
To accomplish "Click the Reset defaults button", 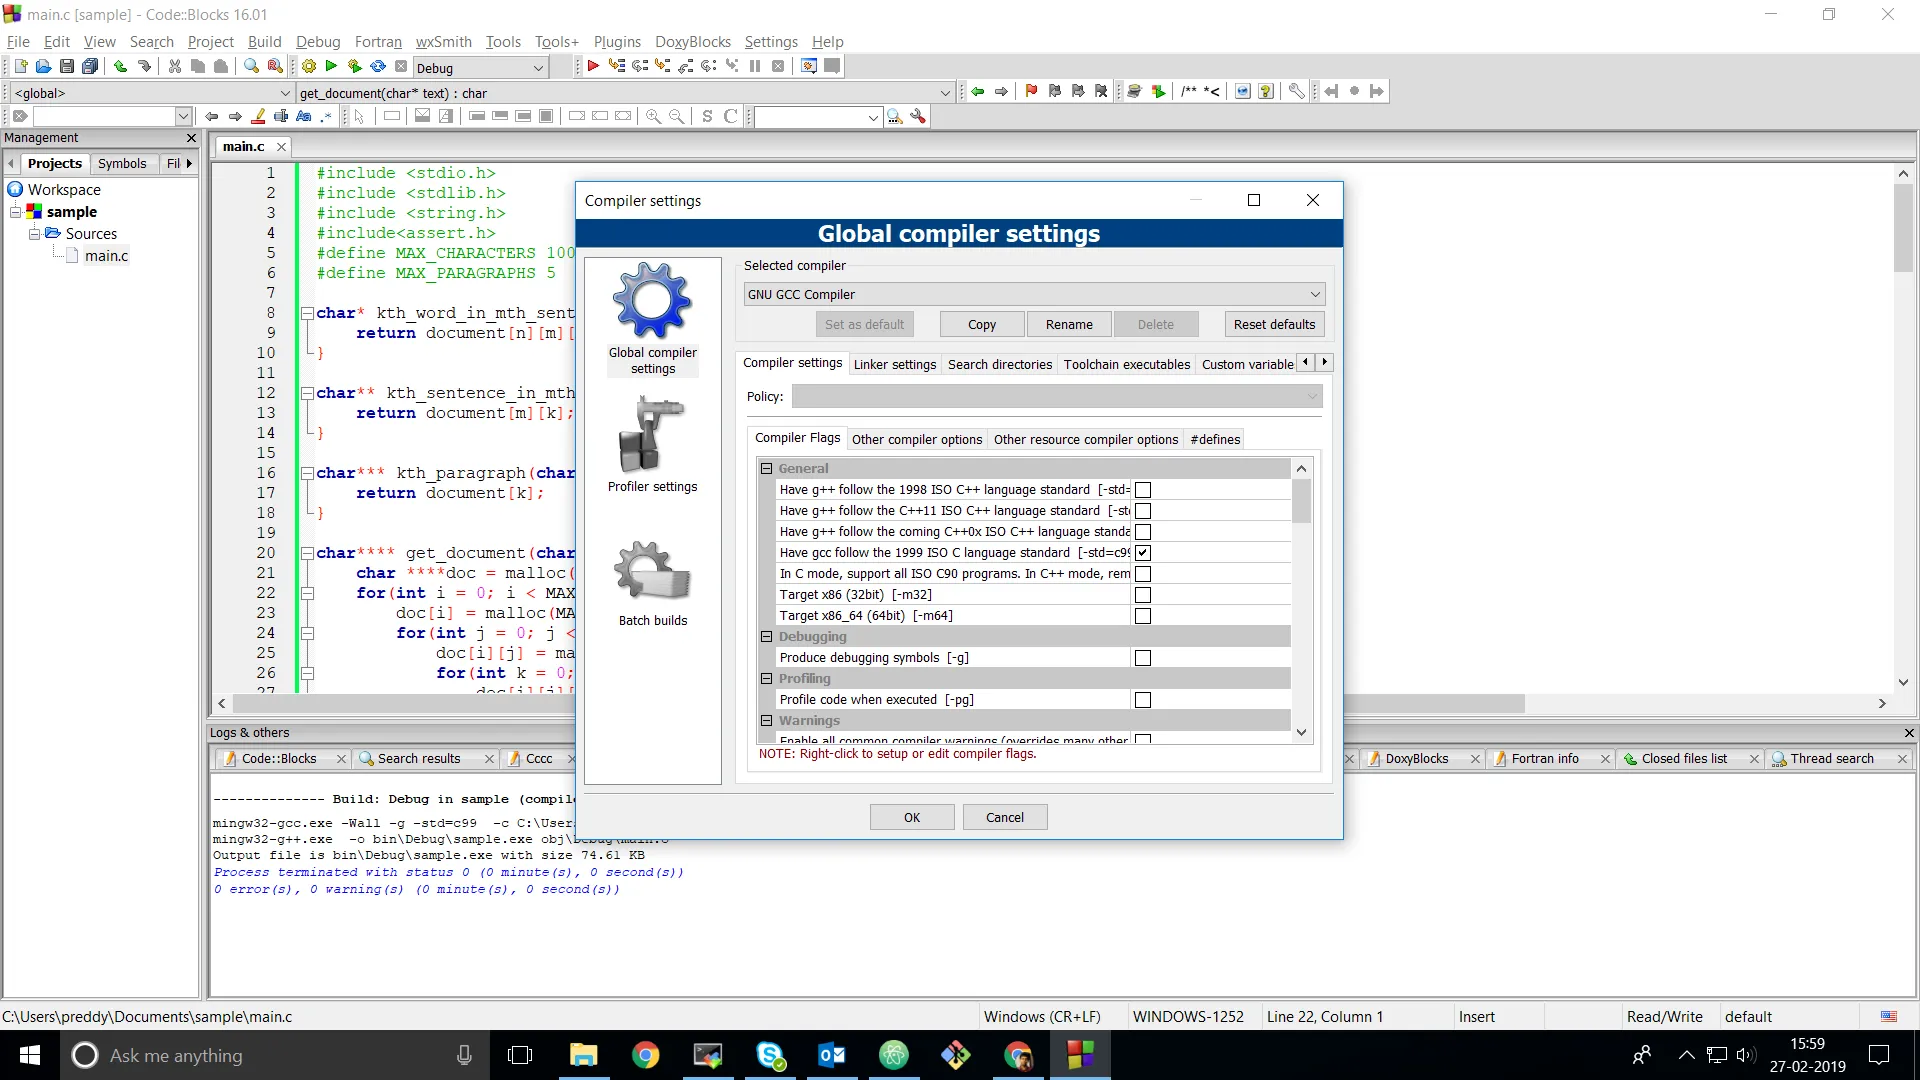I will coord(1274,323).
